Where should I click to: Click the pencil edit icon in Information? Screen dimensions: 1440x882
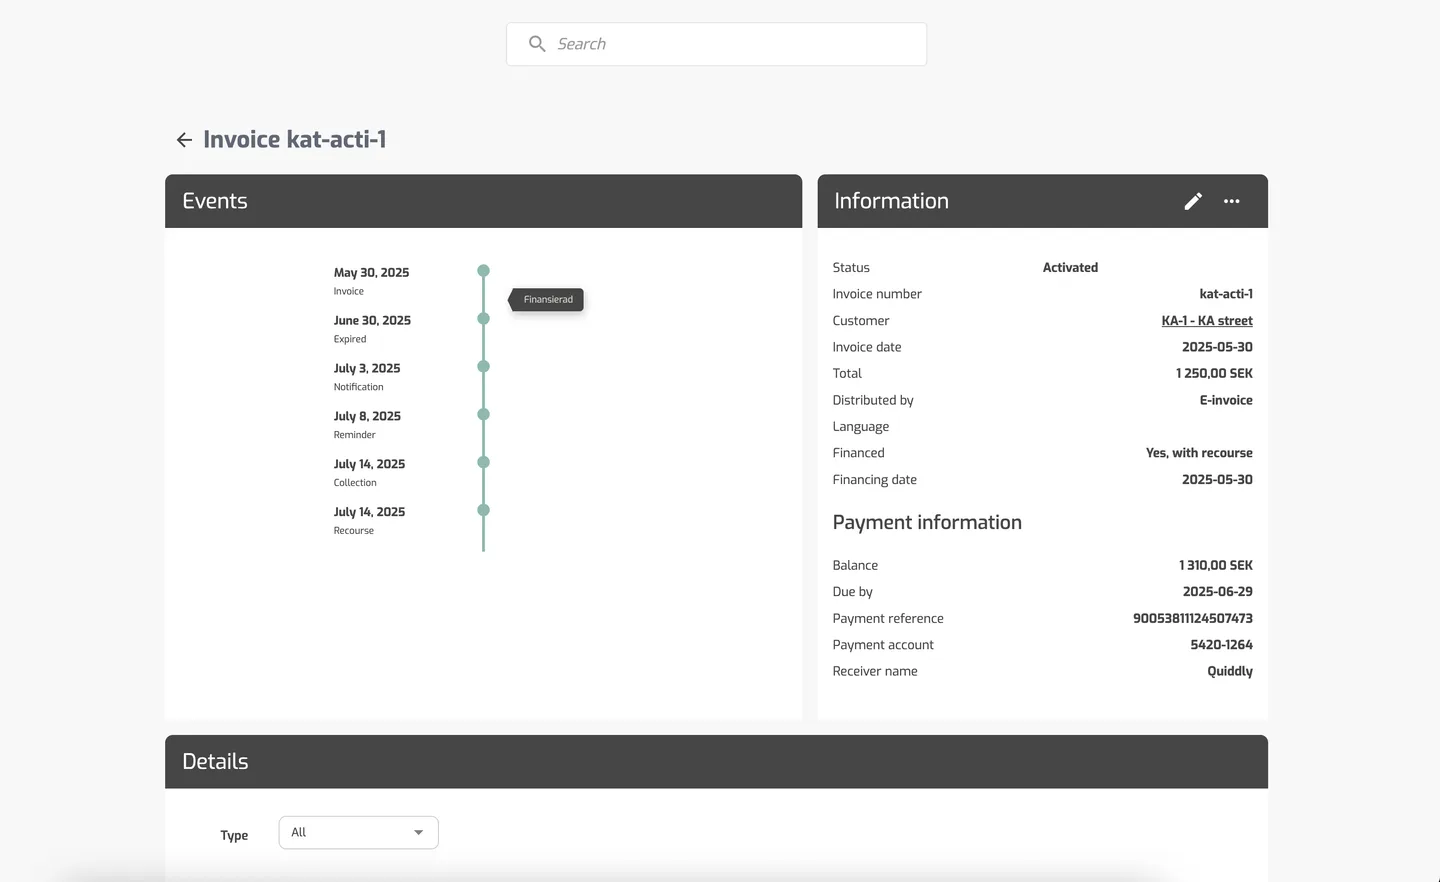click(x=1193, y=201)
